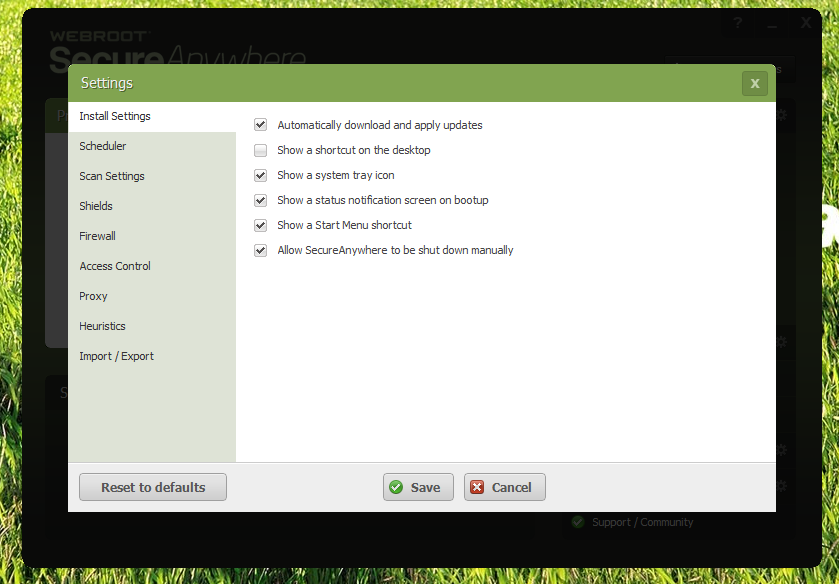Click 'Allow SecureAnywhere to be shut down manually' text
The image size is (839, 584).
395,250
